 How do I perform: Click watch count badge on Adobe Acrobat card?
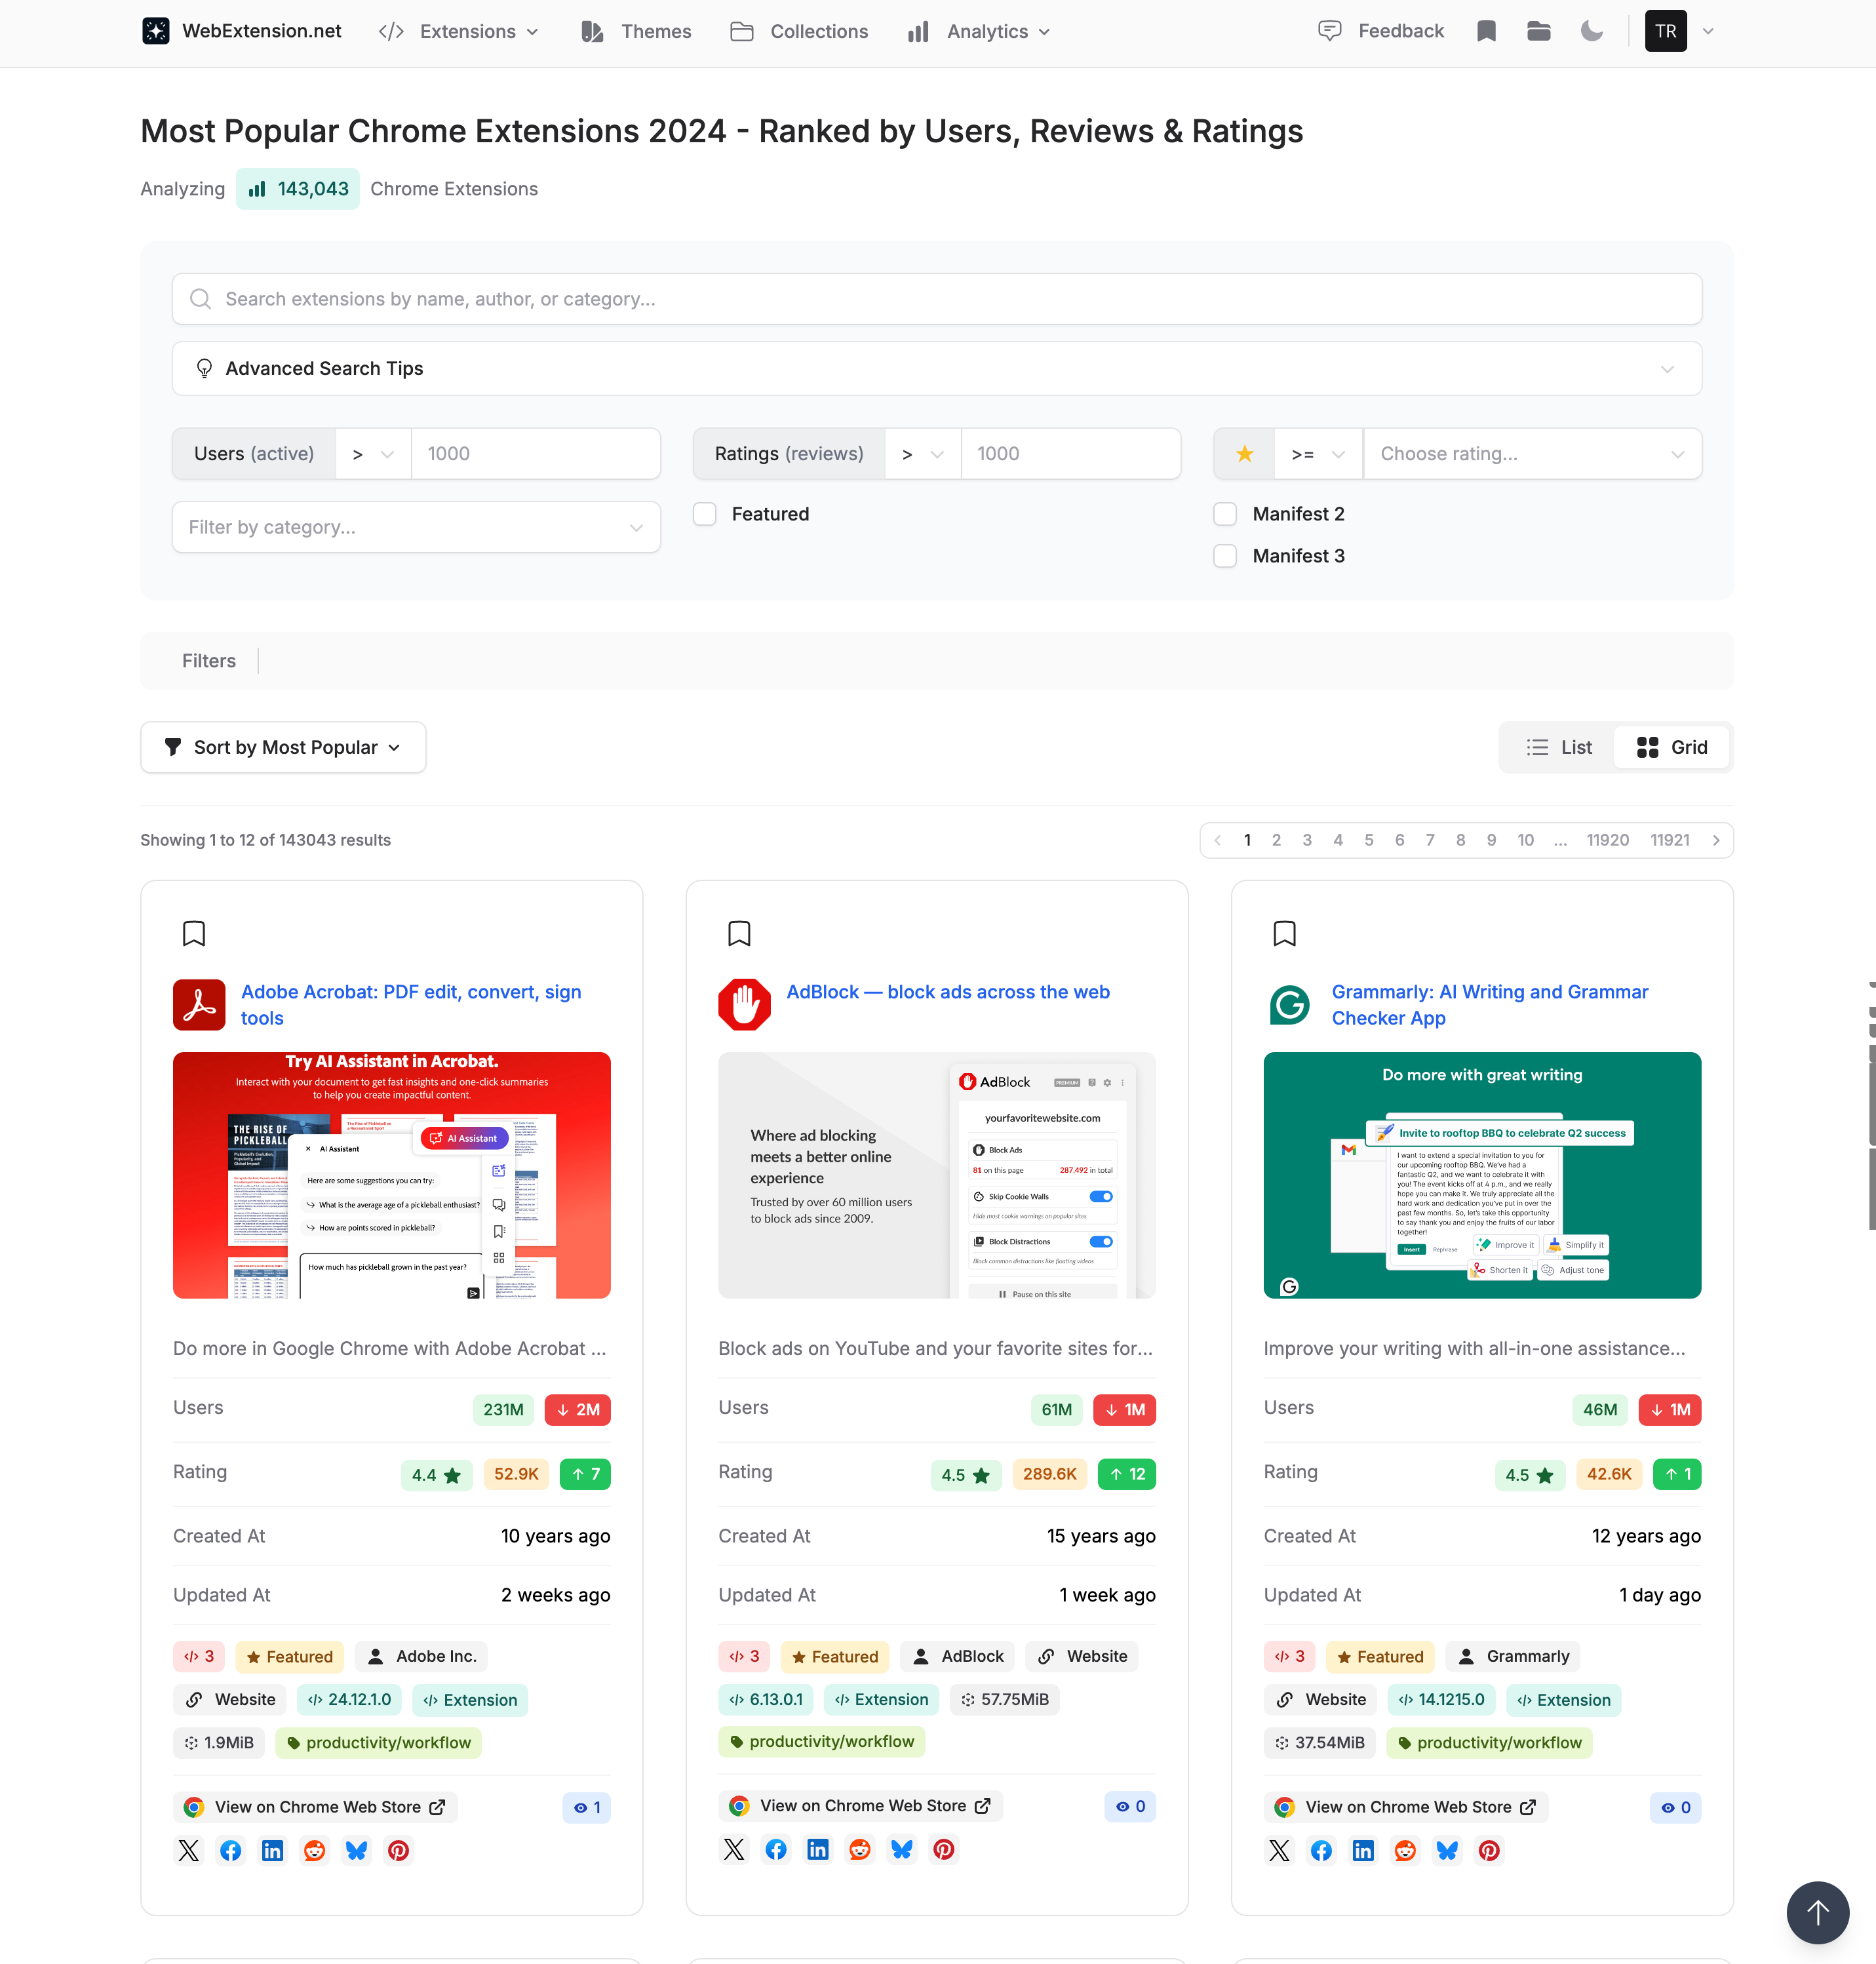[587, 1807]
